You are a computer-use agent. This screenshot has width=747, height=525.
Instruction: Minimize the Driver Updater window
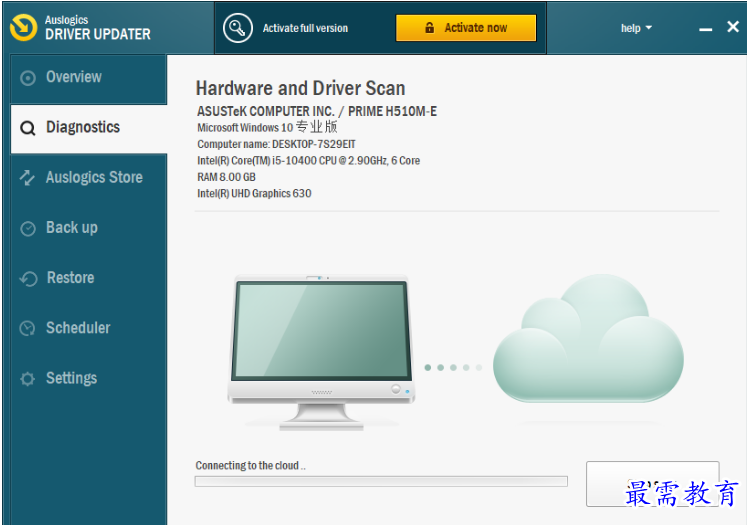point(706,30)
